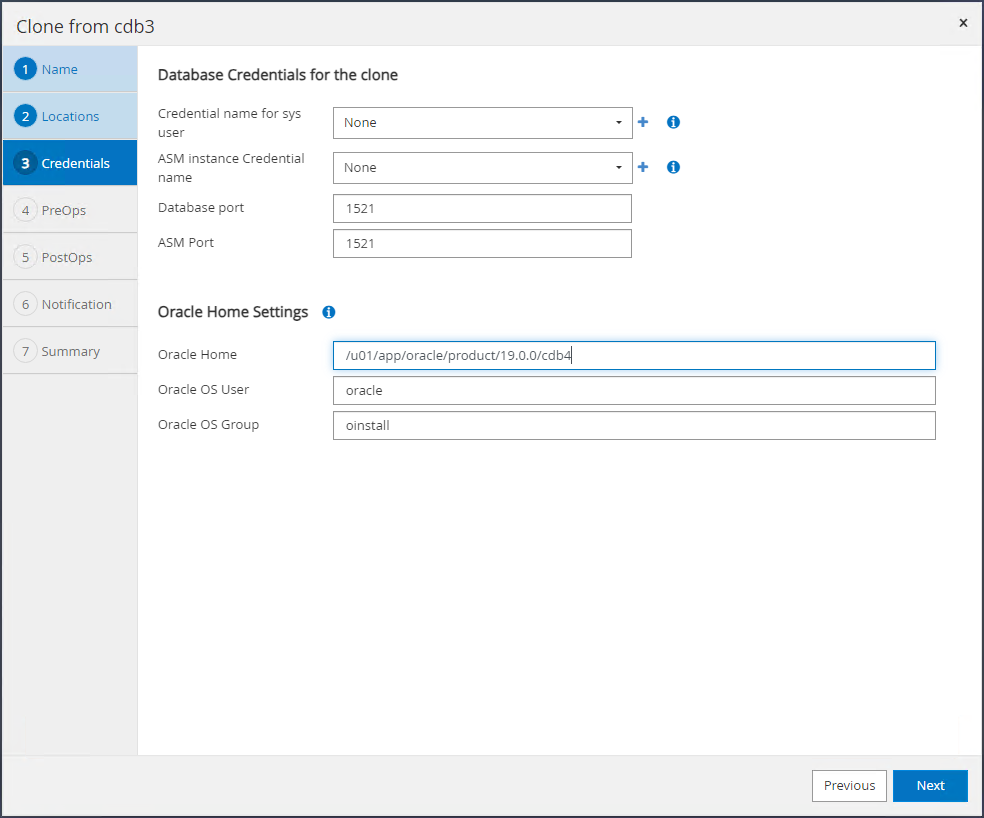
Task: Jump to the PostOps step
Action: (69, 257)
